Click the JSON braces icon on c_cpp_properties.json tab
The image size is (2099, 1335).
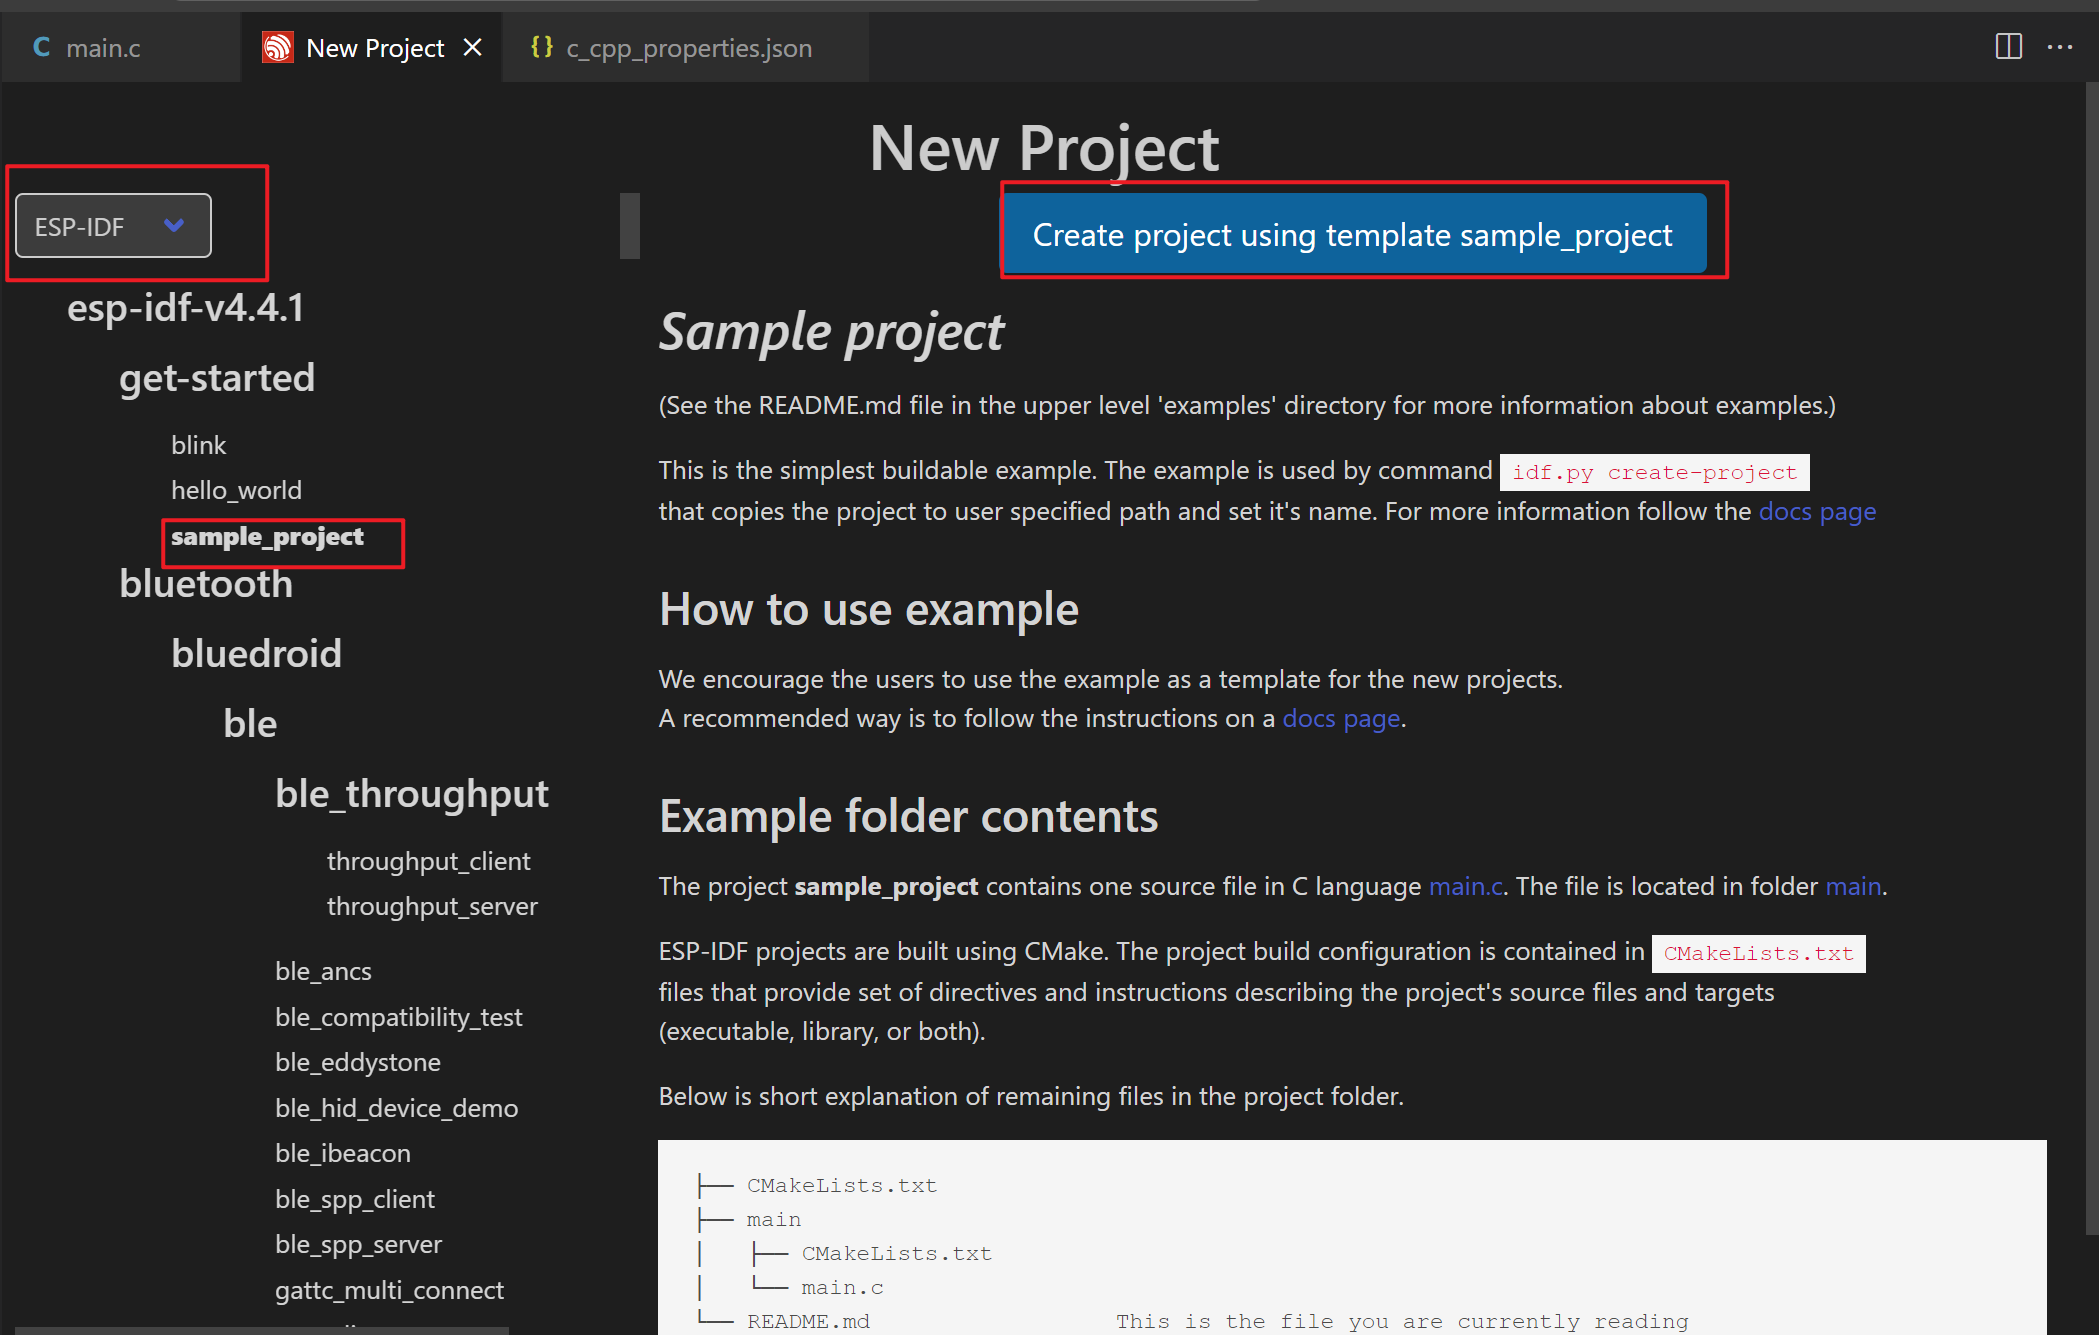click(542, 47)
